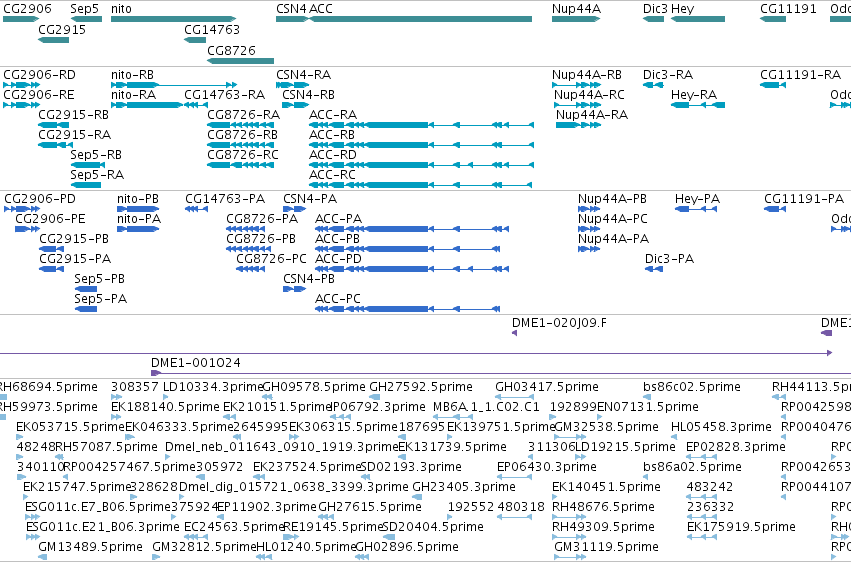Click the nito-RB transcript label
This screenshot has height=562, width=851.
click(132, 74)
